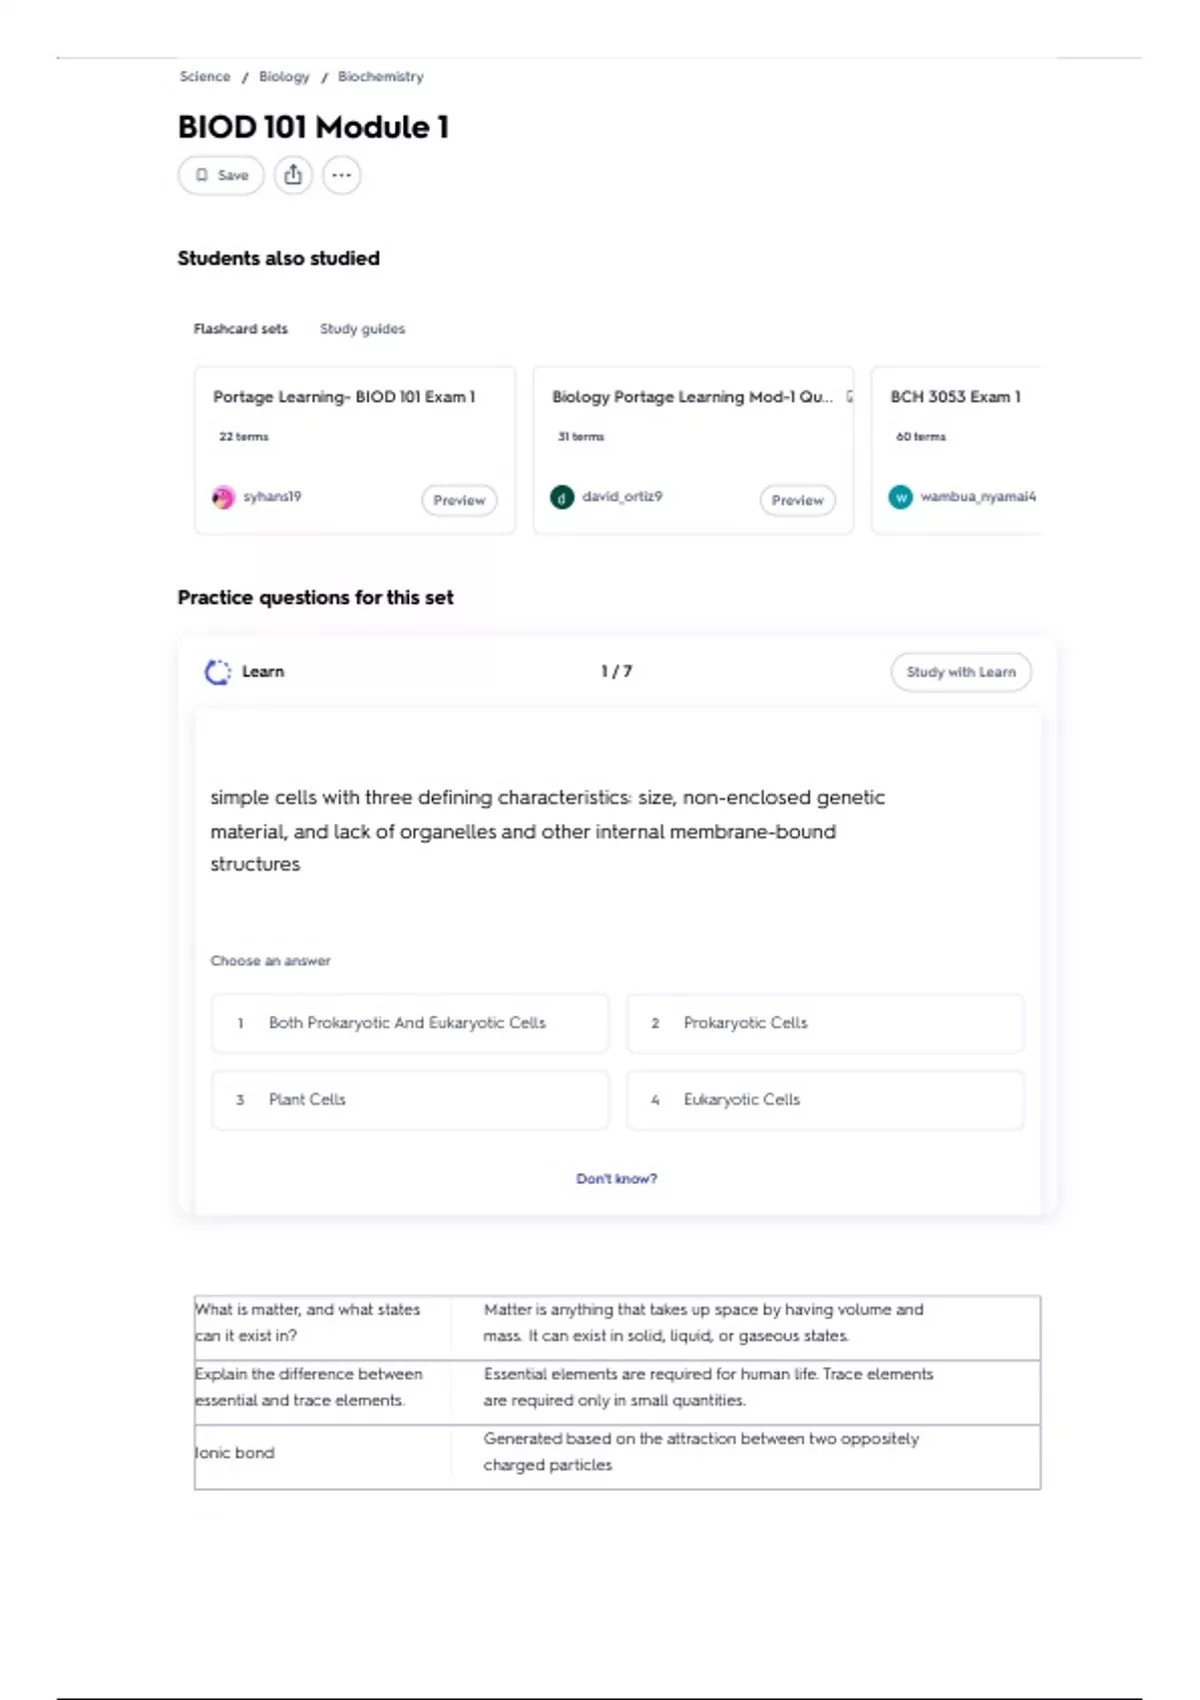
Task: Click david_ortiz9 green avatar
Action: (x=562, y=497)
